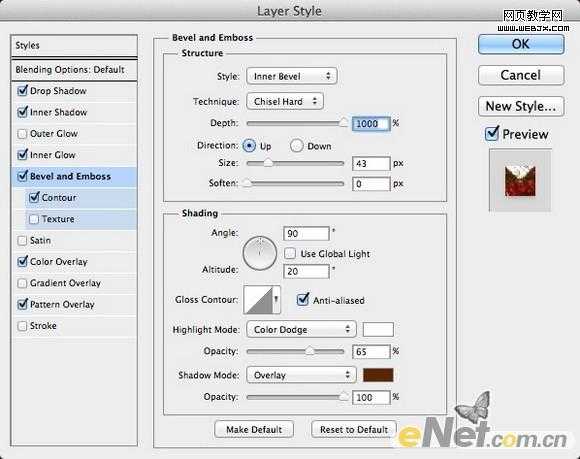The image size is (580, 459).
Task: Click the white highlight color swatch
Action: click(378, 329)
